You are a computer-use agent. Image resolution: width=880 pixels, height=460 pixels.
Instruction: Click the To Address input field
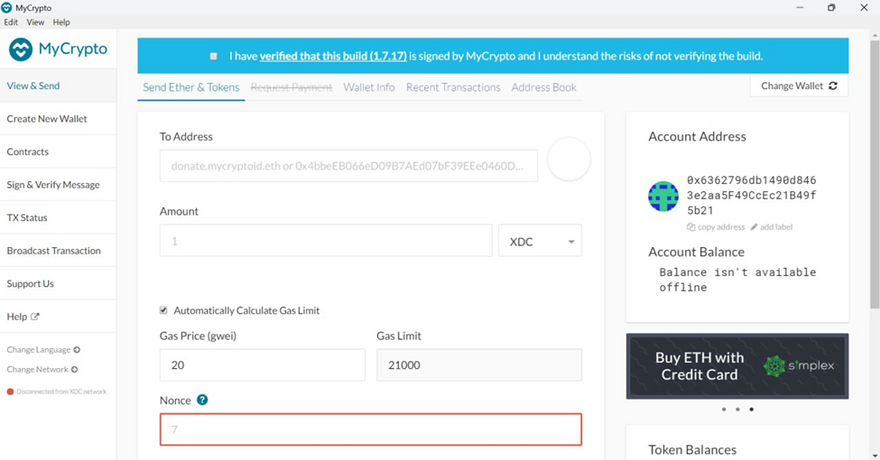(348, 166)
